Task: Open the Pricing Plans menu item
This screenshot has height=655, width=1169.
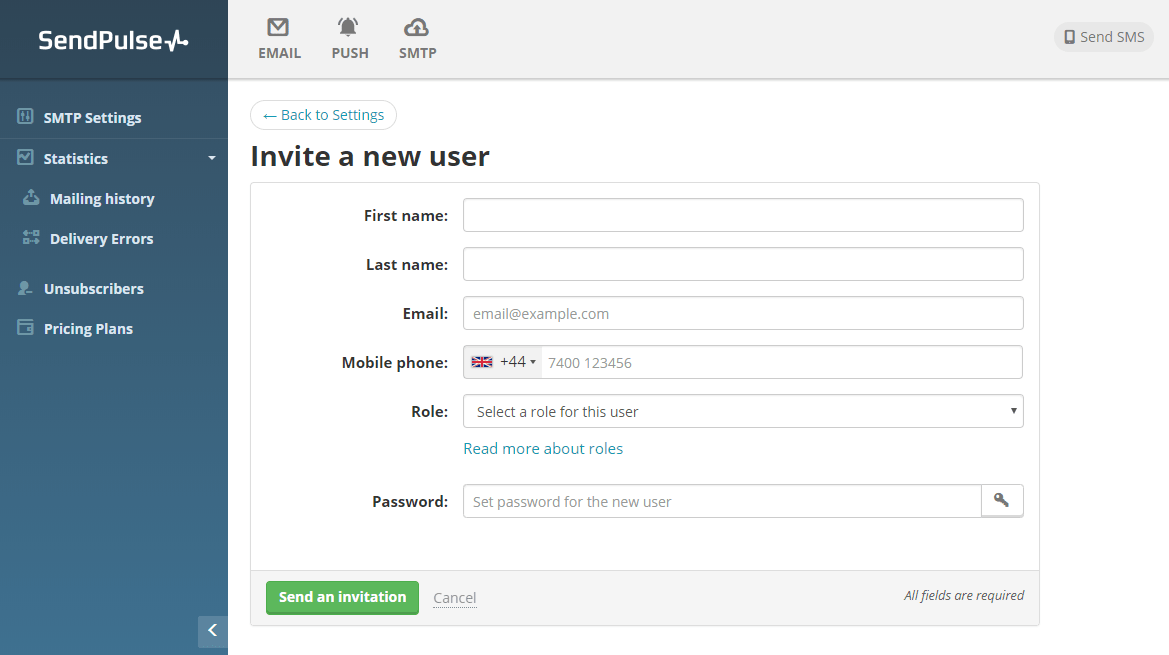Action: pyautogui.click(x=88, y=328)
